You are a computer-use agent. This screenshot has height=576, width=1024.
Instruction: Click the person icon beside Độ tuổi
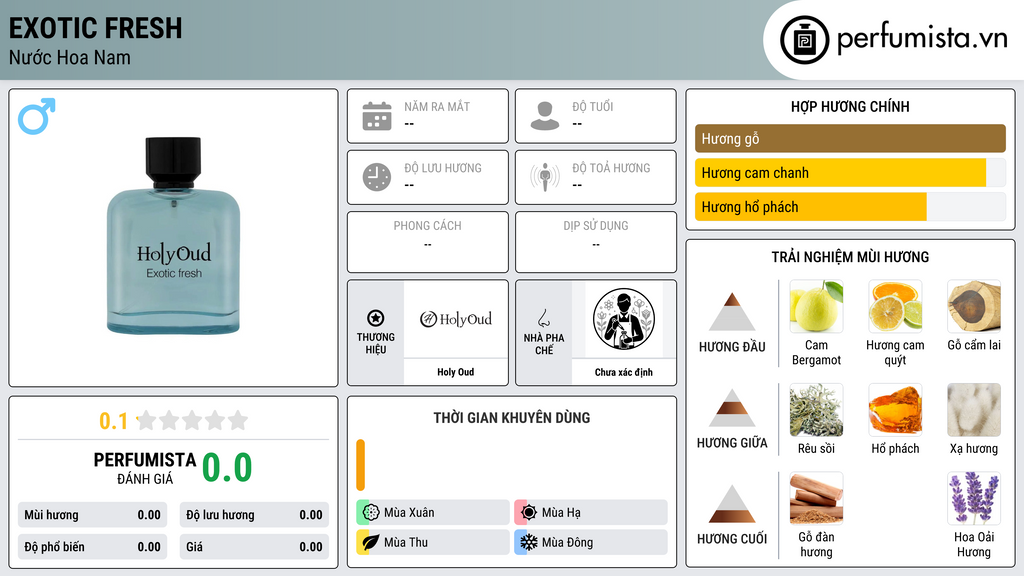545,116
